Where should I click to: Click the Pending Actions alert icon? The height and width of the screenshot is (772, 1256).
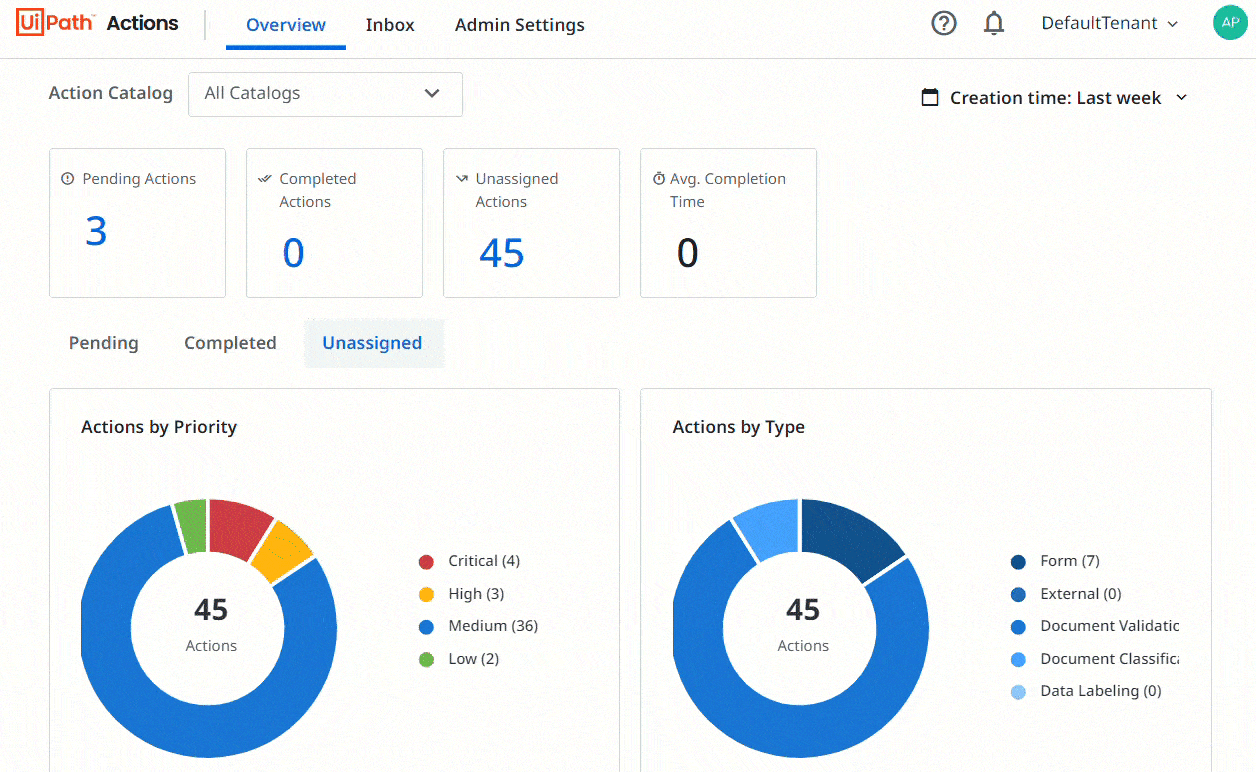(68, 179)
